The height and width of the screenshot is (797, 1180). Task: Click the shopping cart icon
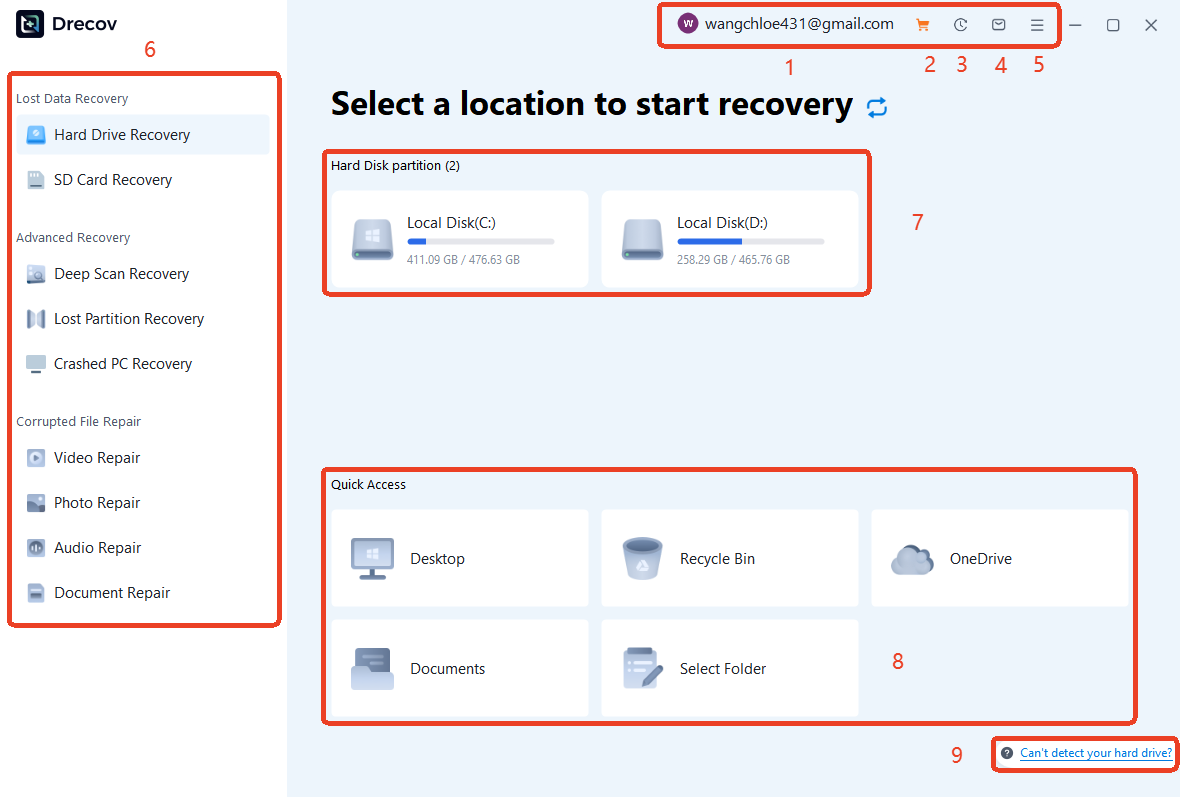click(922, 25)
